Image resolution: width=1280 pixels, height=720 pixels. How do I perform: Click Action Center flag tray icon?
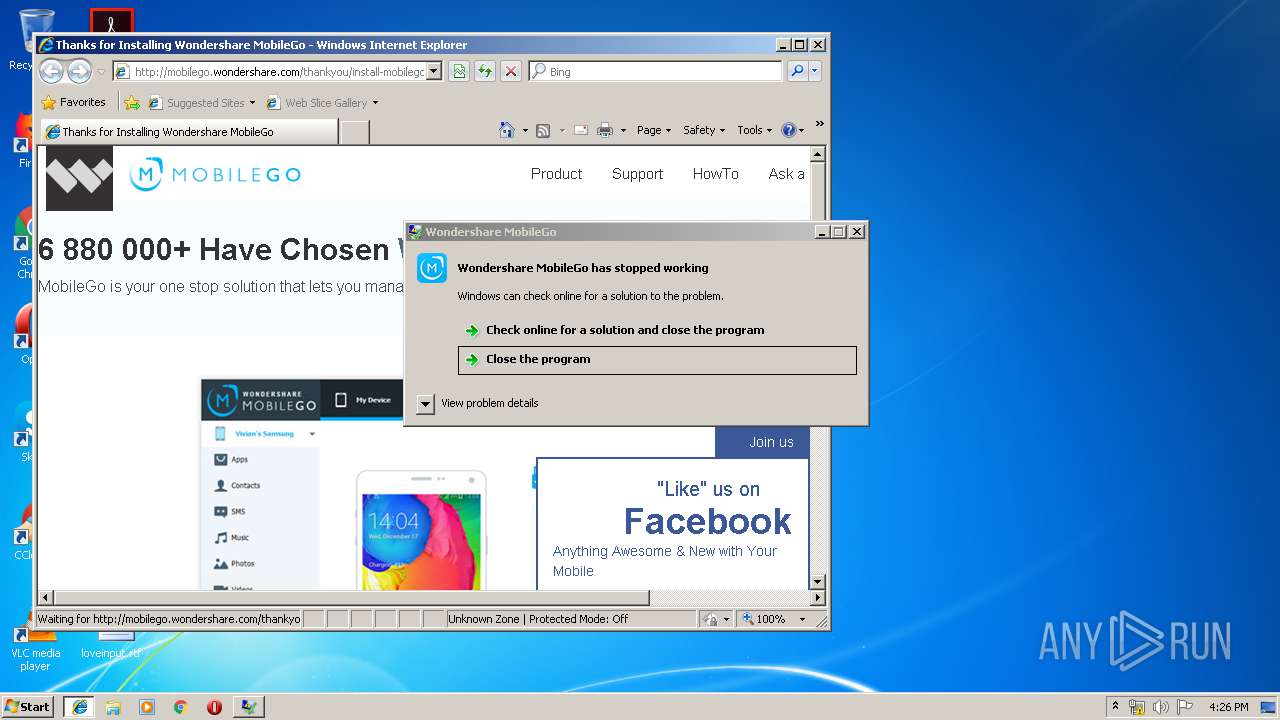(1185, 707)
